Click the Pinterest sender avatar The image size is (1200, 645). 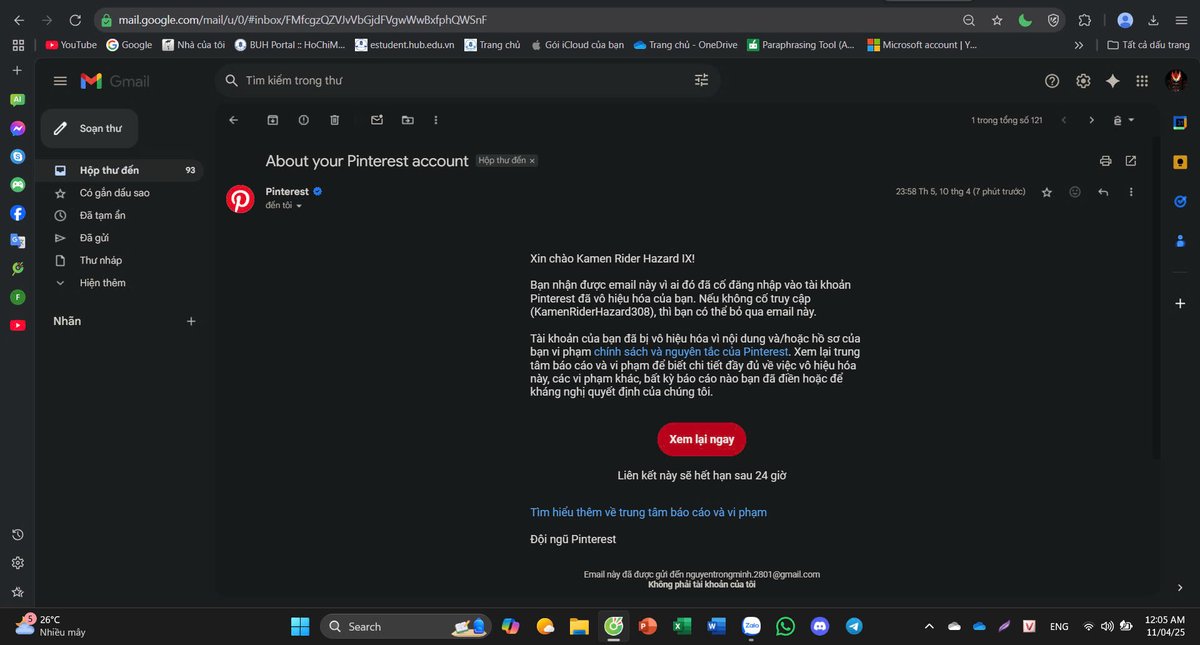pyautogui.click(x=240, y=199)
